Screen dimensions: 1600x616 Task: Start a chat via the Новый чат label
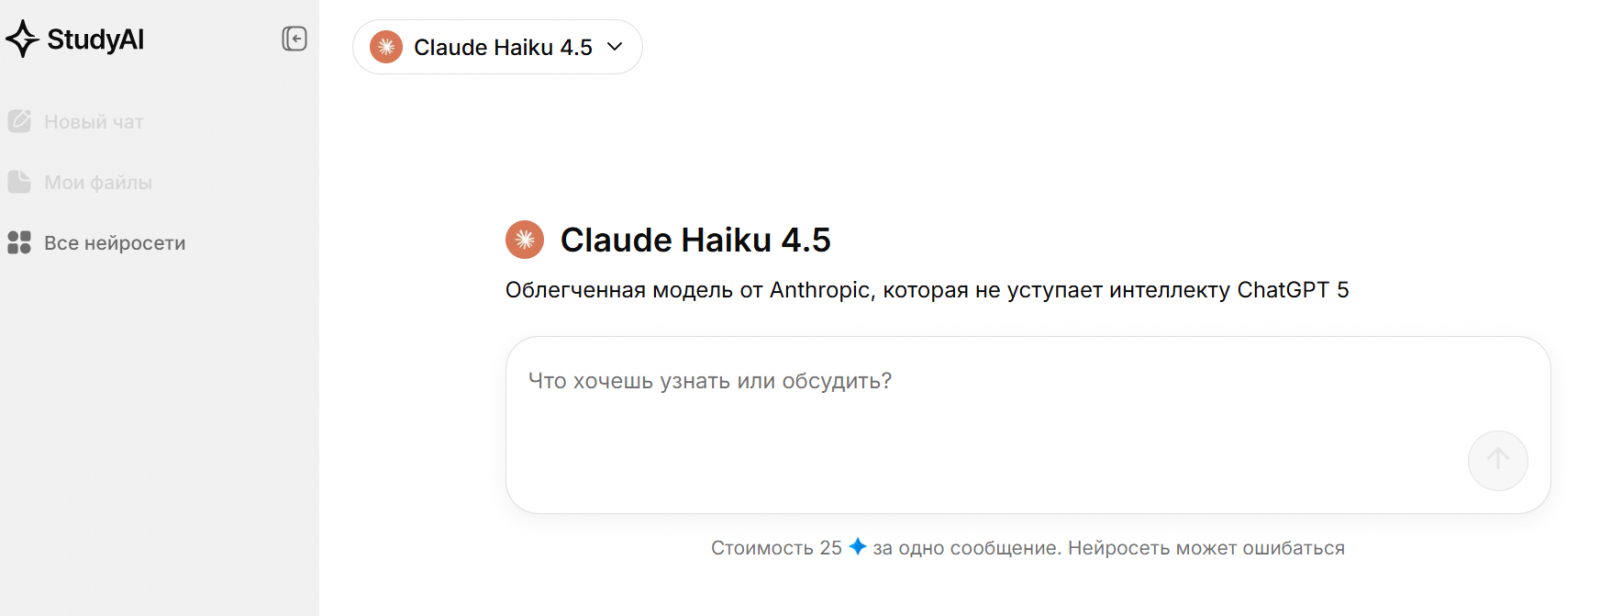[x=94, y=122]
